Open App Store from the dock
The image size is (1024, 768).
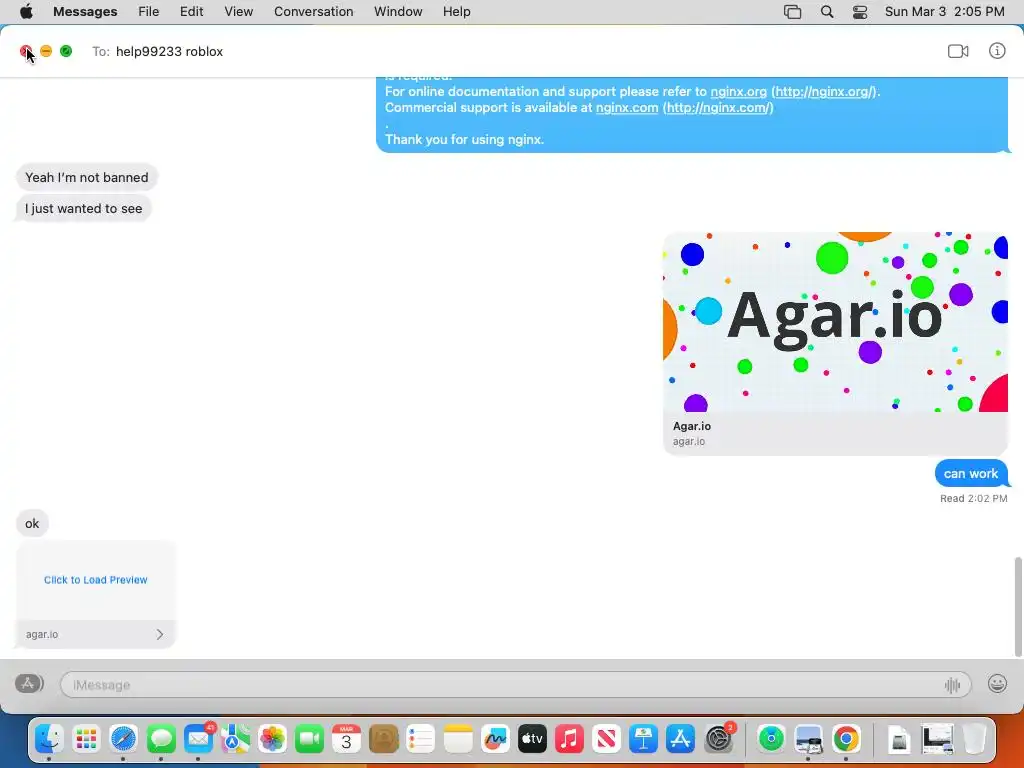point(680,739)
